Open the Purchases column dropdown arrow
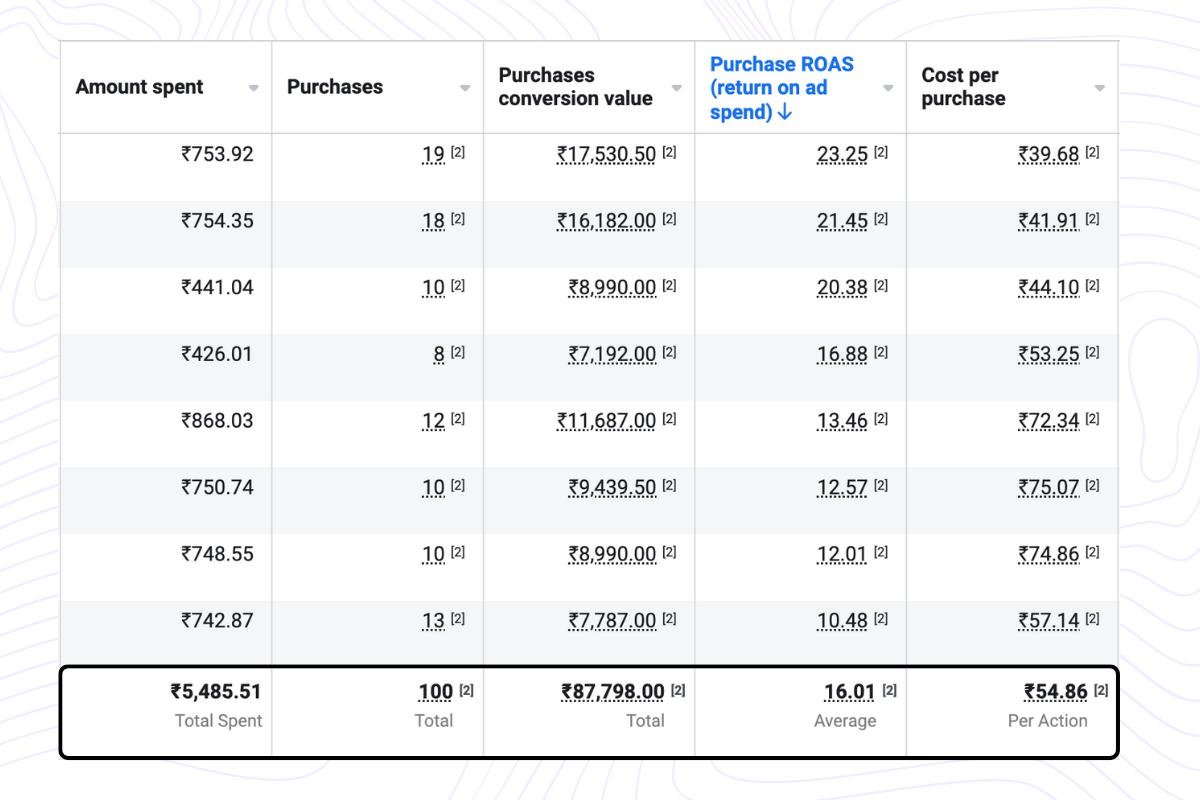This screenshot has width=1200, height=800. coord(465,88)
